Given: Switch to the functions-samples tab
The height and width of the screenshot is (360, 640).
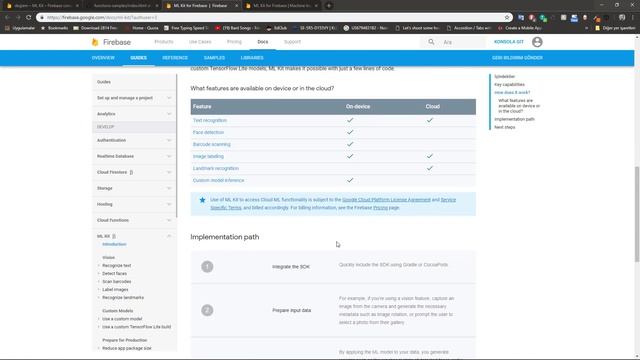Looking at the screenshot, I should [122, 6].
